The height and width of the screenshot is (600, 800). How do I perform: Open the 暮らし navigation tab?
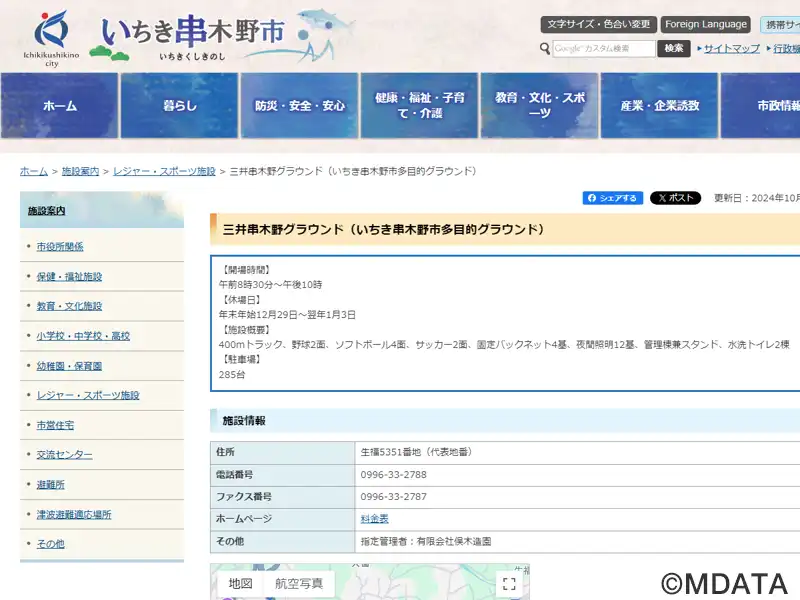click(179, 106)
